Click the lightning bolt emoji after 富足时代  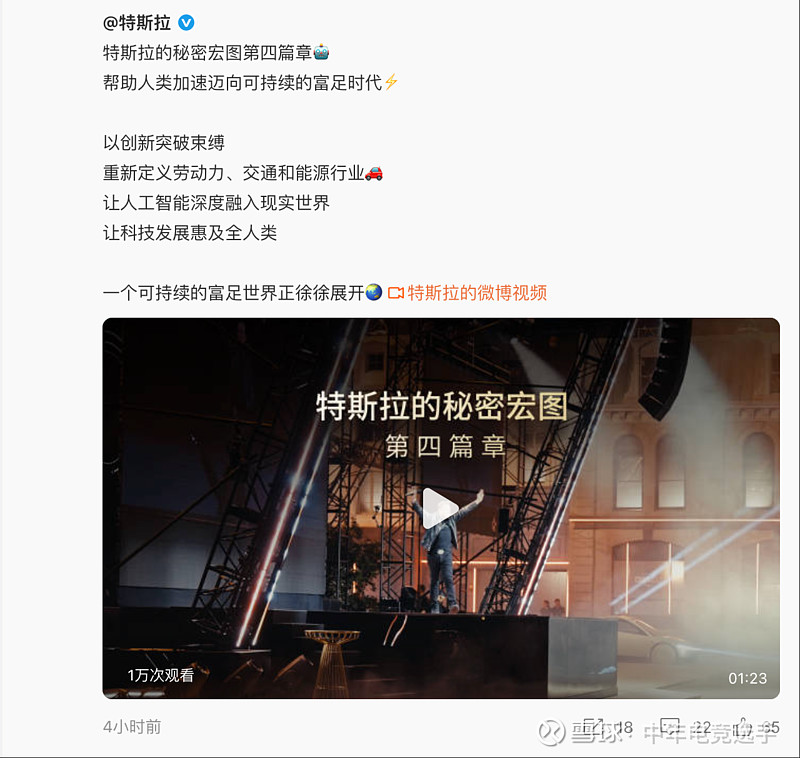[391, 82]
